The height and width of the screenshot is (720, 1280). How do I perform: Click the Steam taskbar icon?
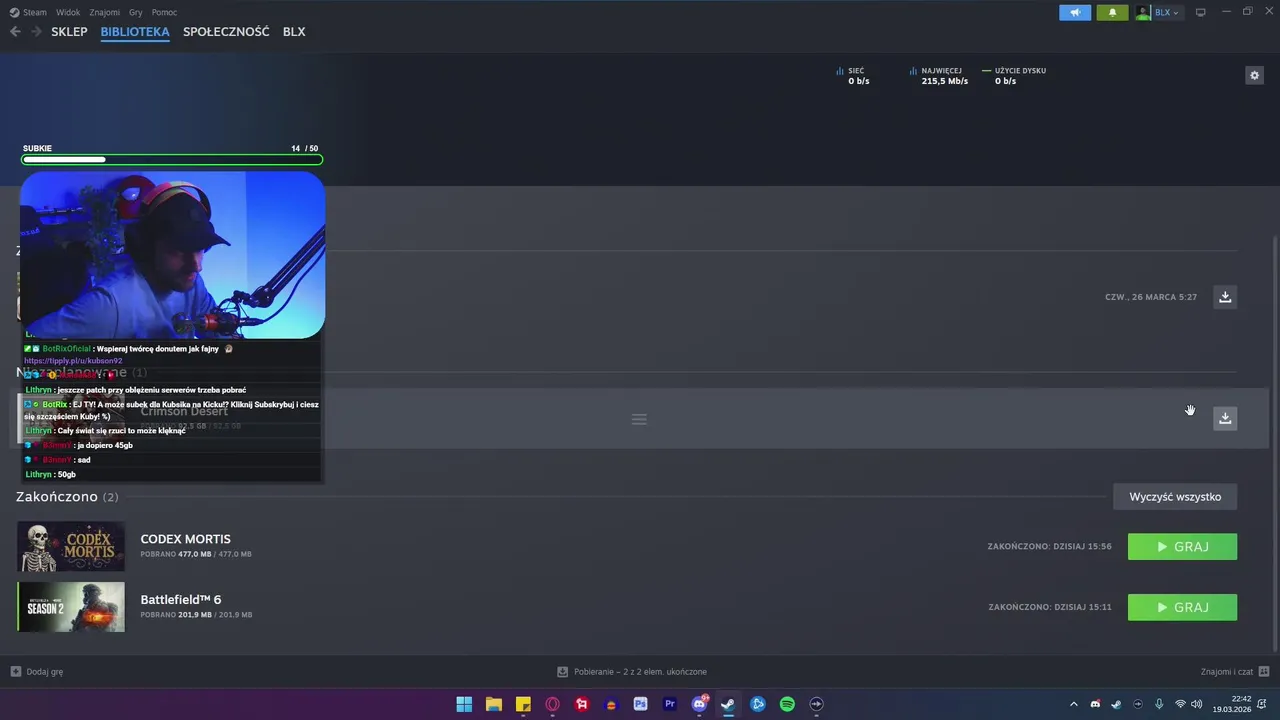729,704
